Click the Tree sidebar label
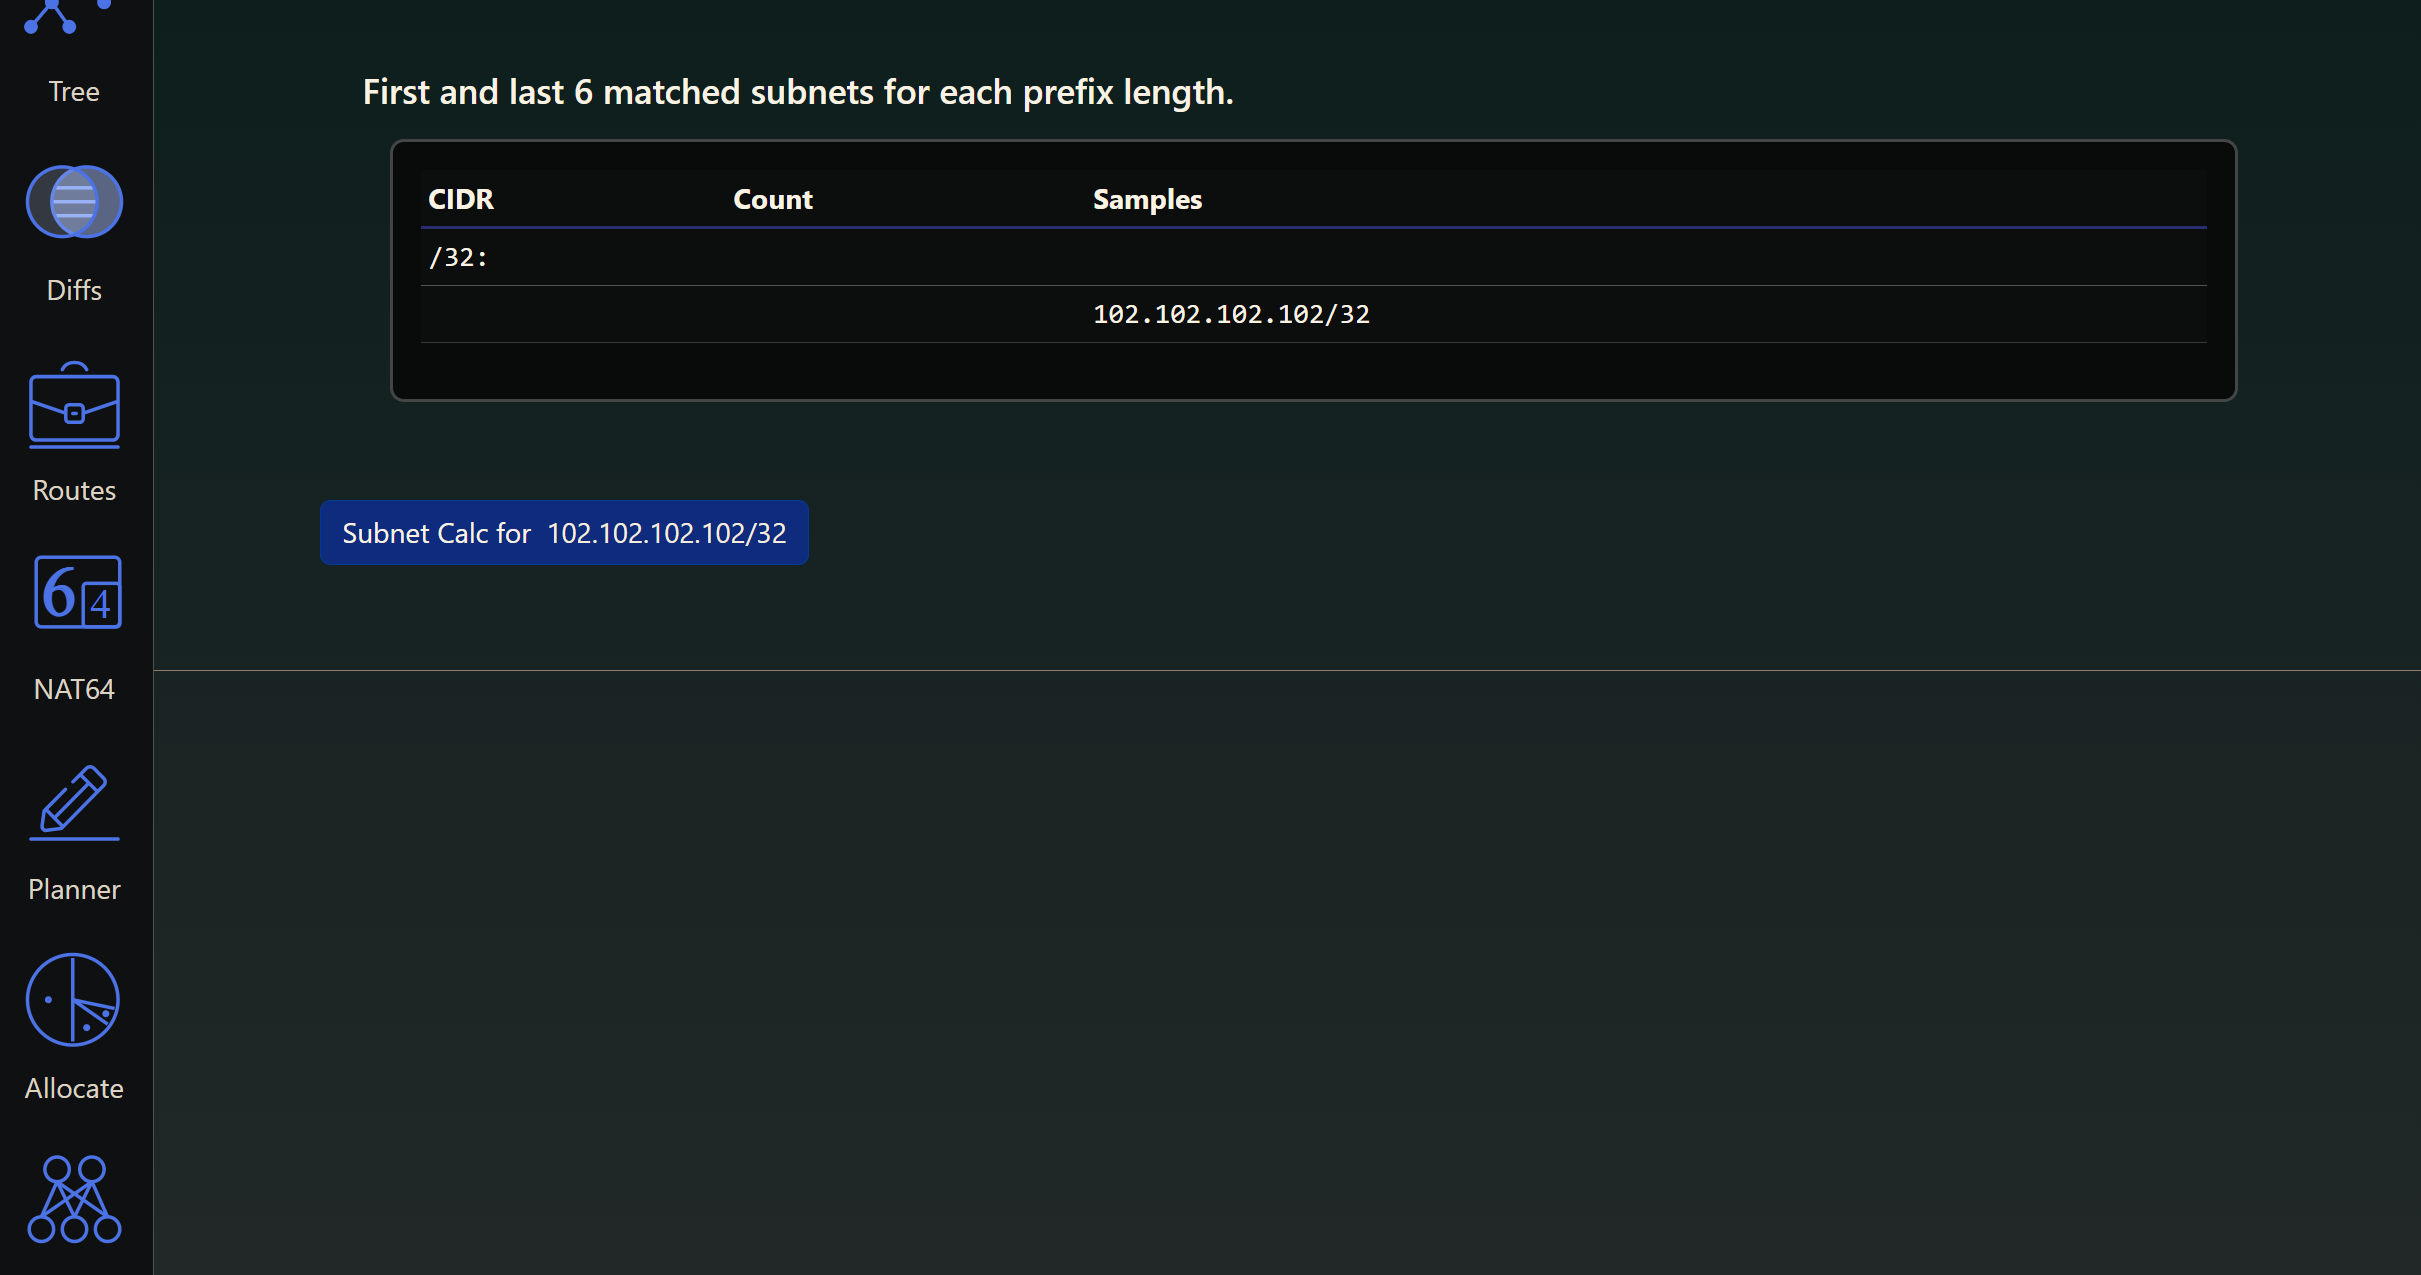 point(74,92)
